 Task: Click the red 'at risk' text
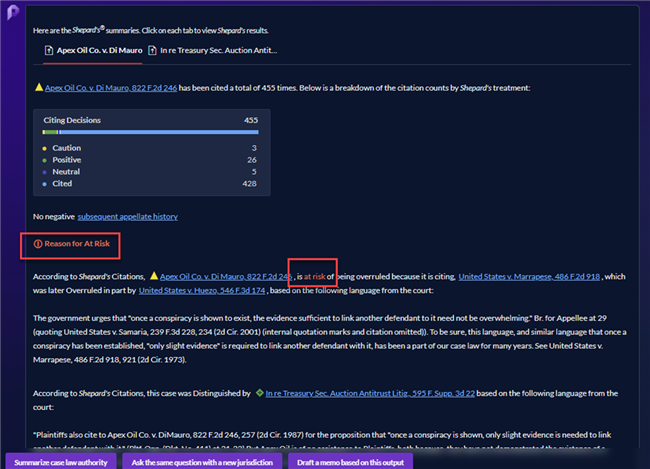(x=315, y=277)
